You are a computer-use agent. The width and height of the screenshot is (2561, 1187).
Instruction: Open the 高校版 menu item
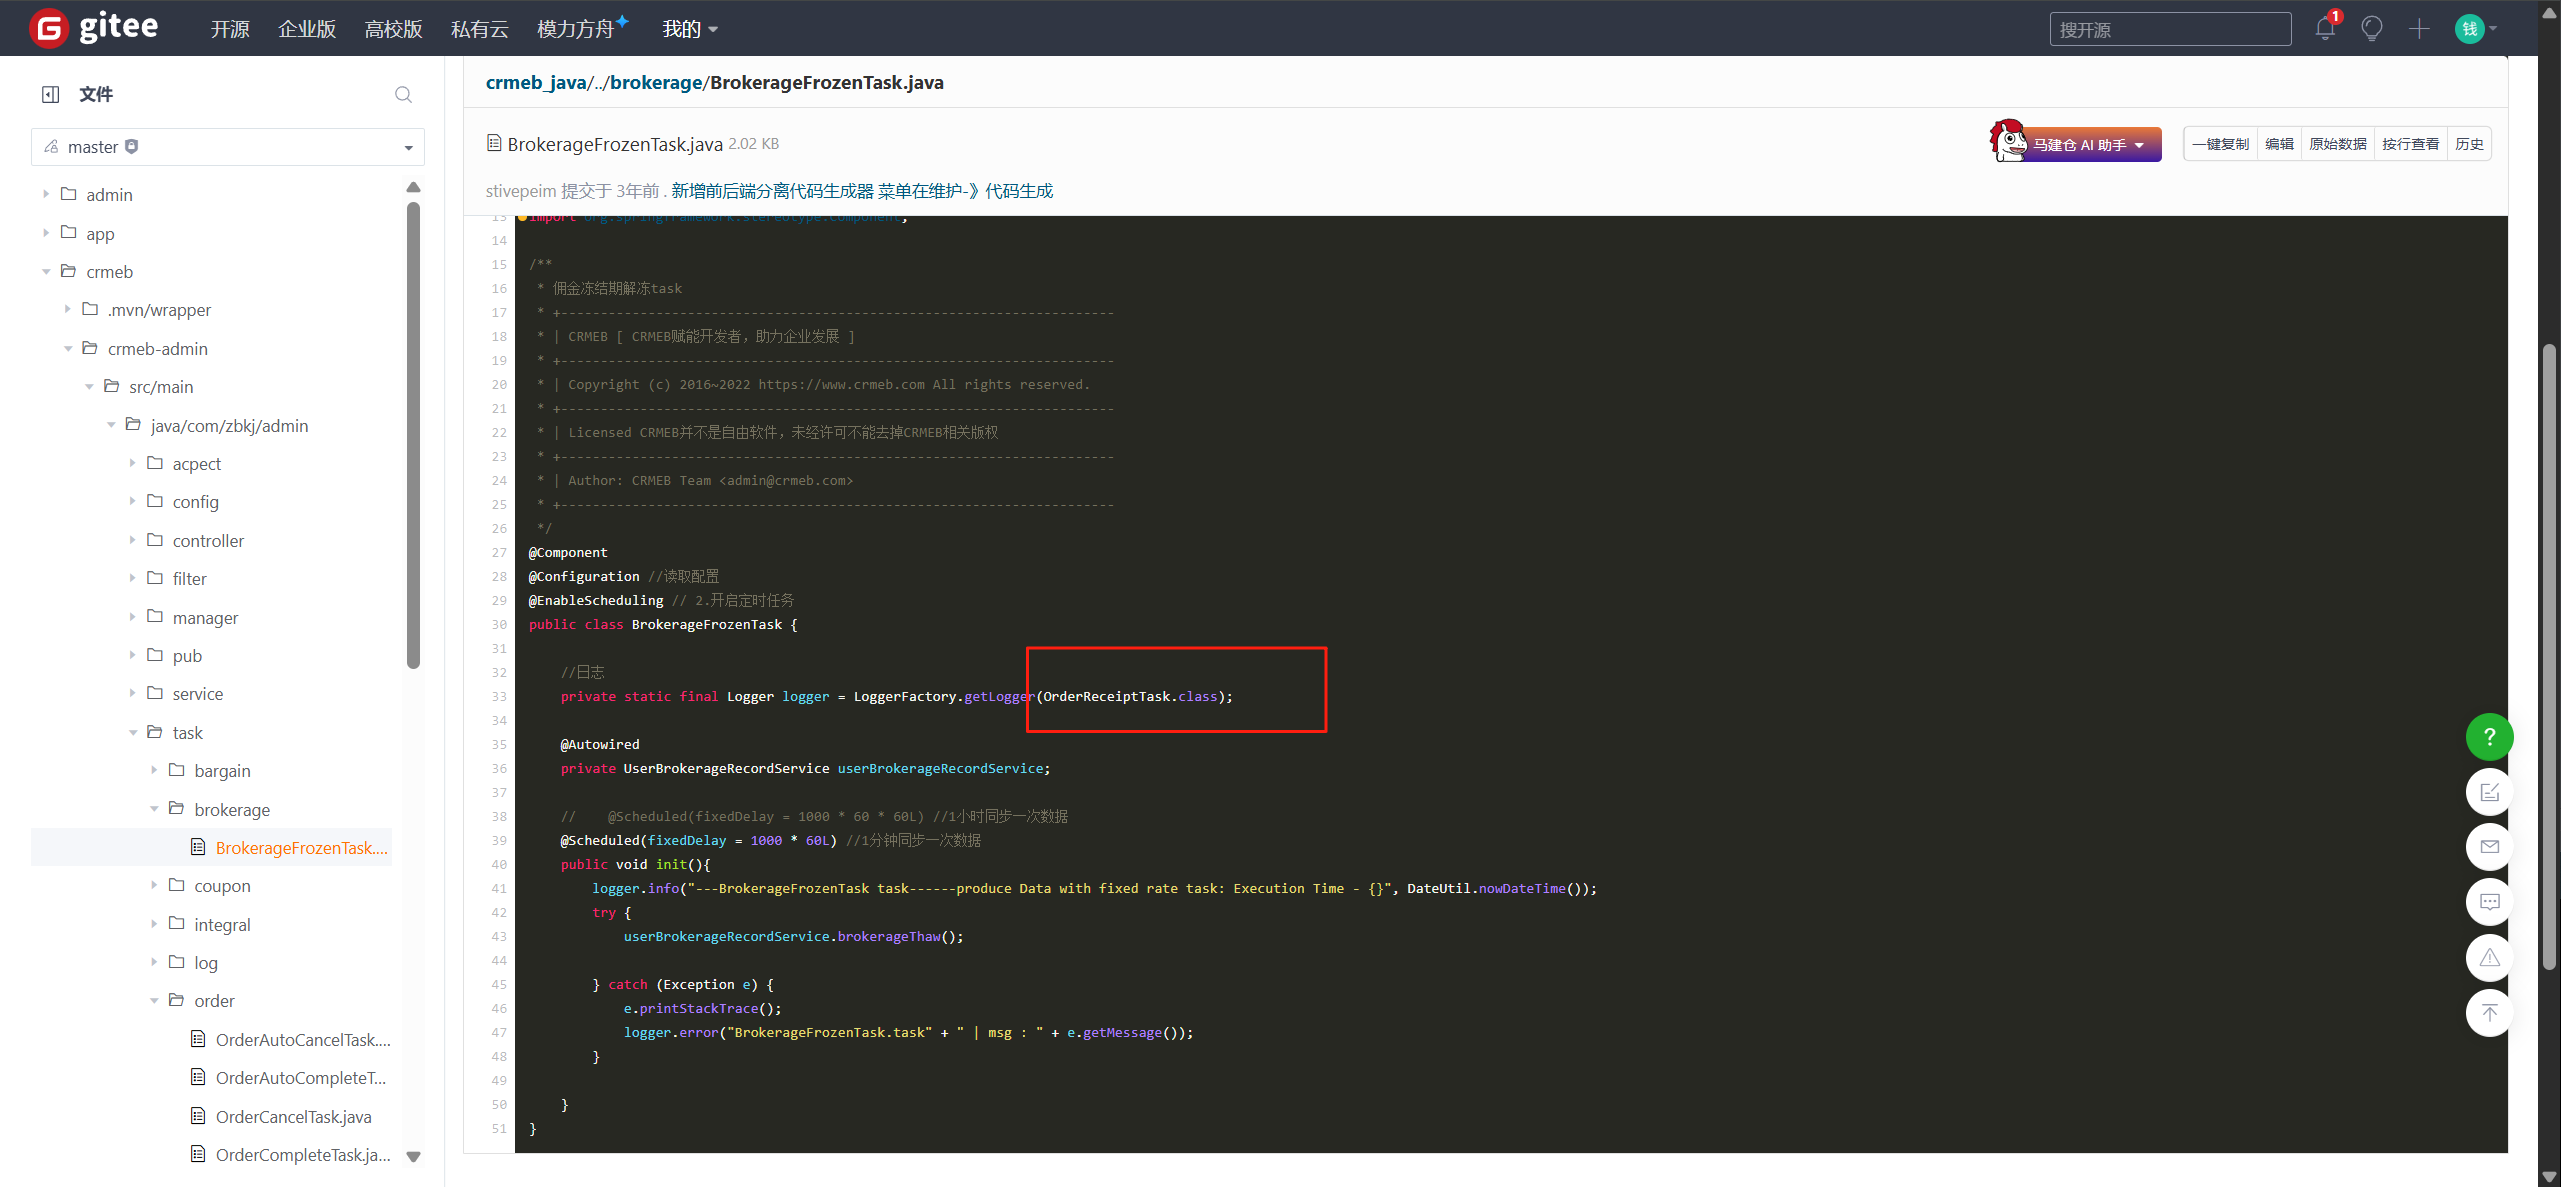pyautogui.click(x=393, y=29)
